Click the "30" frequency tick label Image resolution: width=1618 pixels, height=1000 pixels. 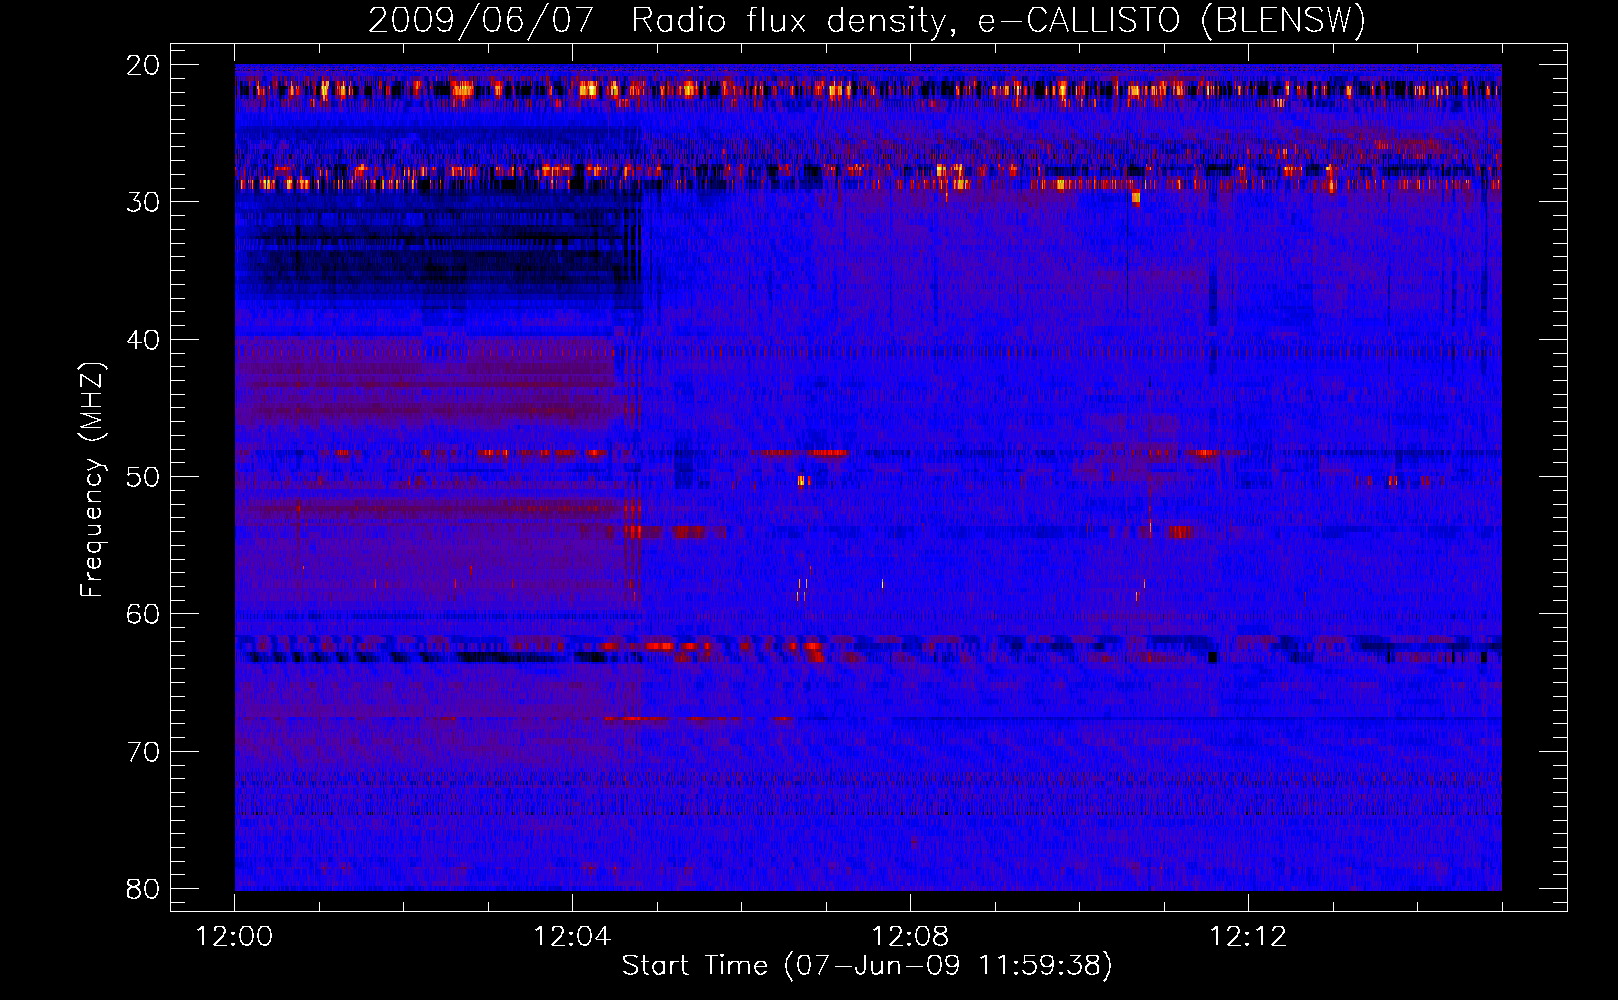click(144, 202)
